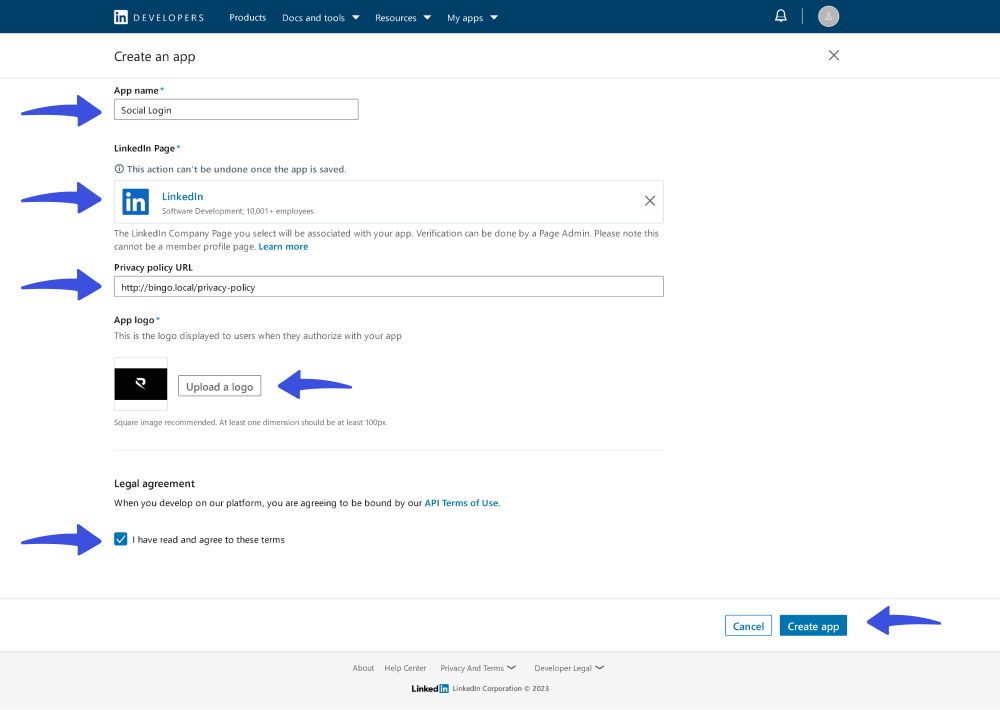Click the app logo preview thumbnail
The height and width of the screenshot is (710, 1000).
coord(141,384)
